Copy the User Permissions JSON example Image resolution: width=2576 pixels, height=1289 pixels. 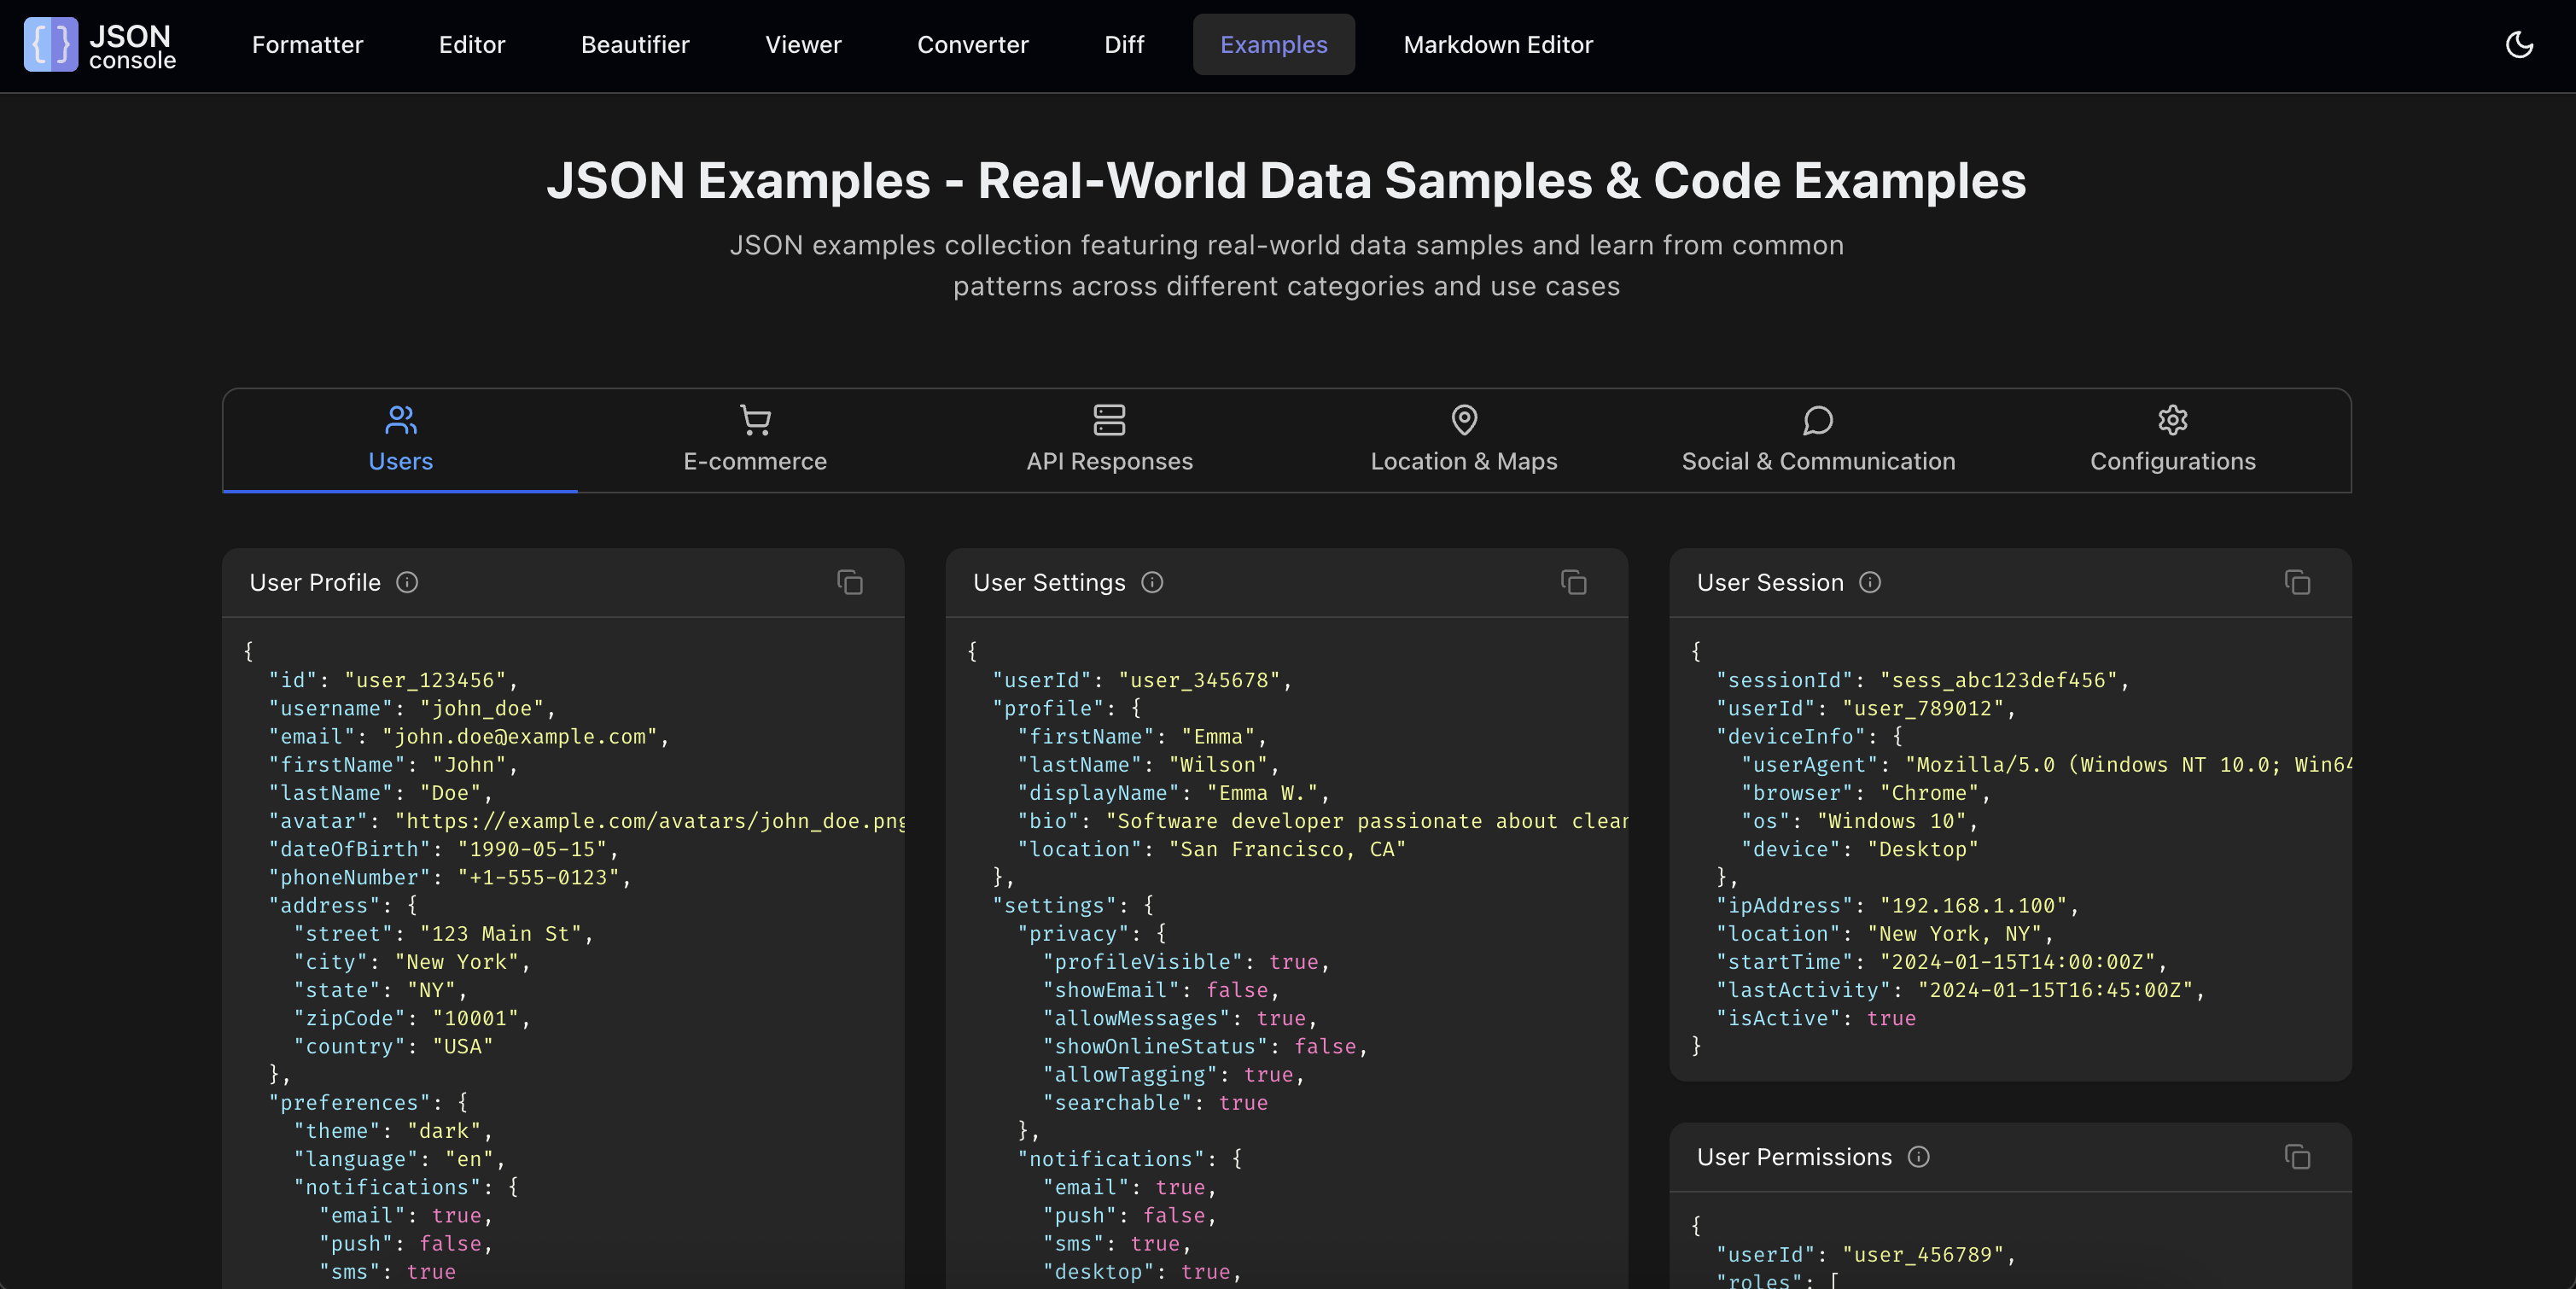coord(2297,1157)
